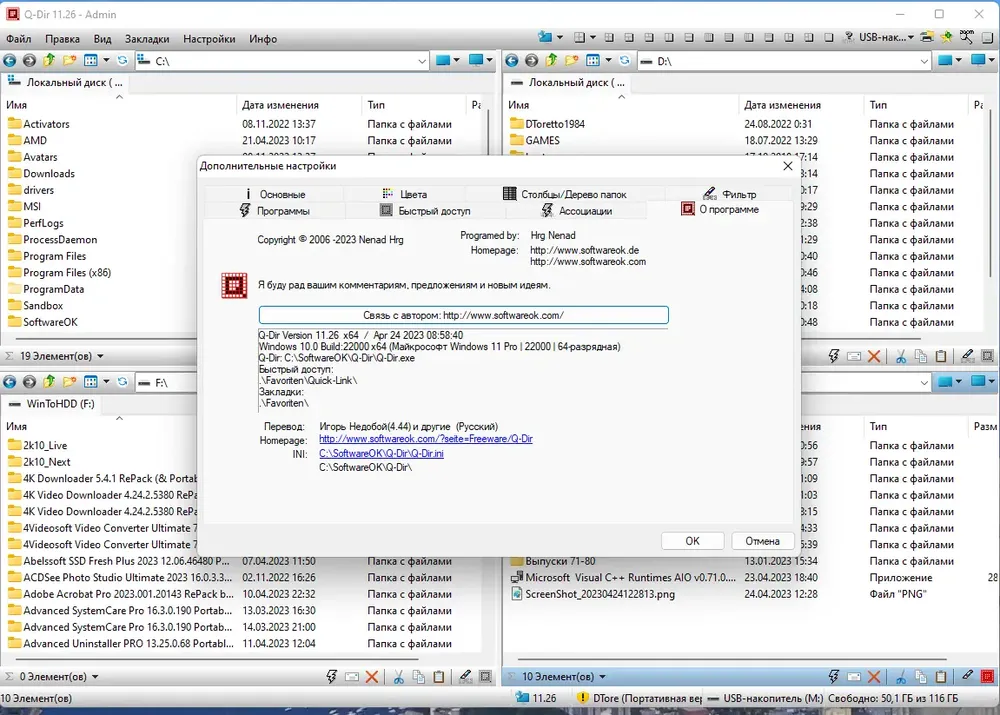The width and height of the screenshot is (1000, 715).
Task: Expand view mode dropdown in D:\ pane
Action: [x=608, y=61]
